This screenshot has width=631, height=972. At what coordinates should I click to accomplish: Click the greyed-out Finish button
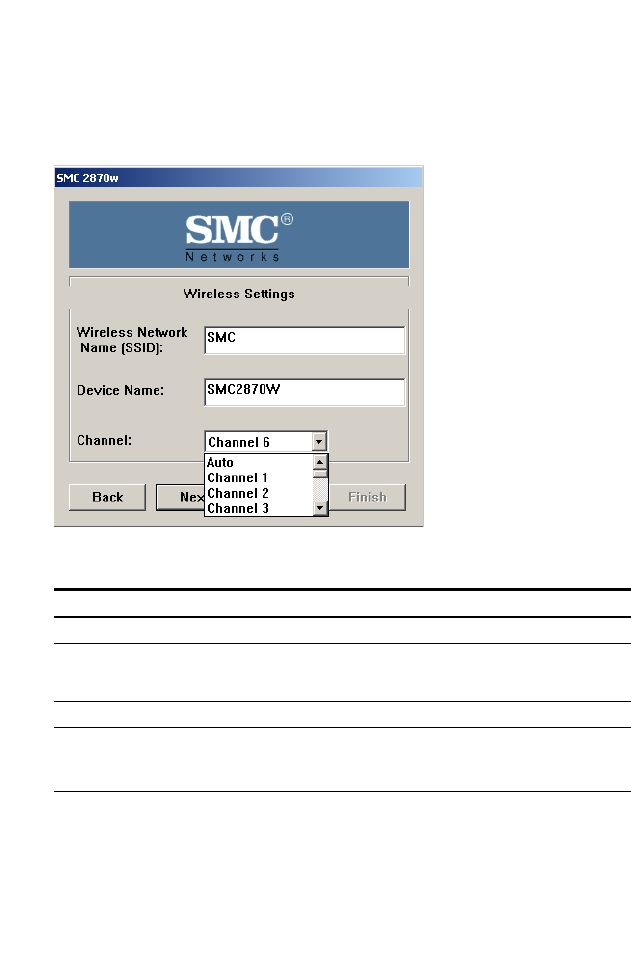tap(367, 497)
